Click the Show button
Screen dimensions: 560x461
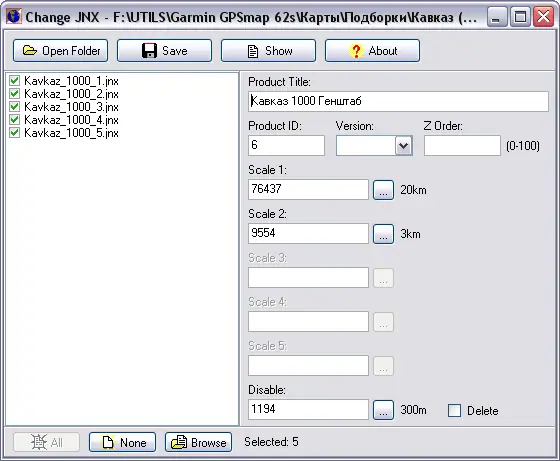[x=268, y=51]
